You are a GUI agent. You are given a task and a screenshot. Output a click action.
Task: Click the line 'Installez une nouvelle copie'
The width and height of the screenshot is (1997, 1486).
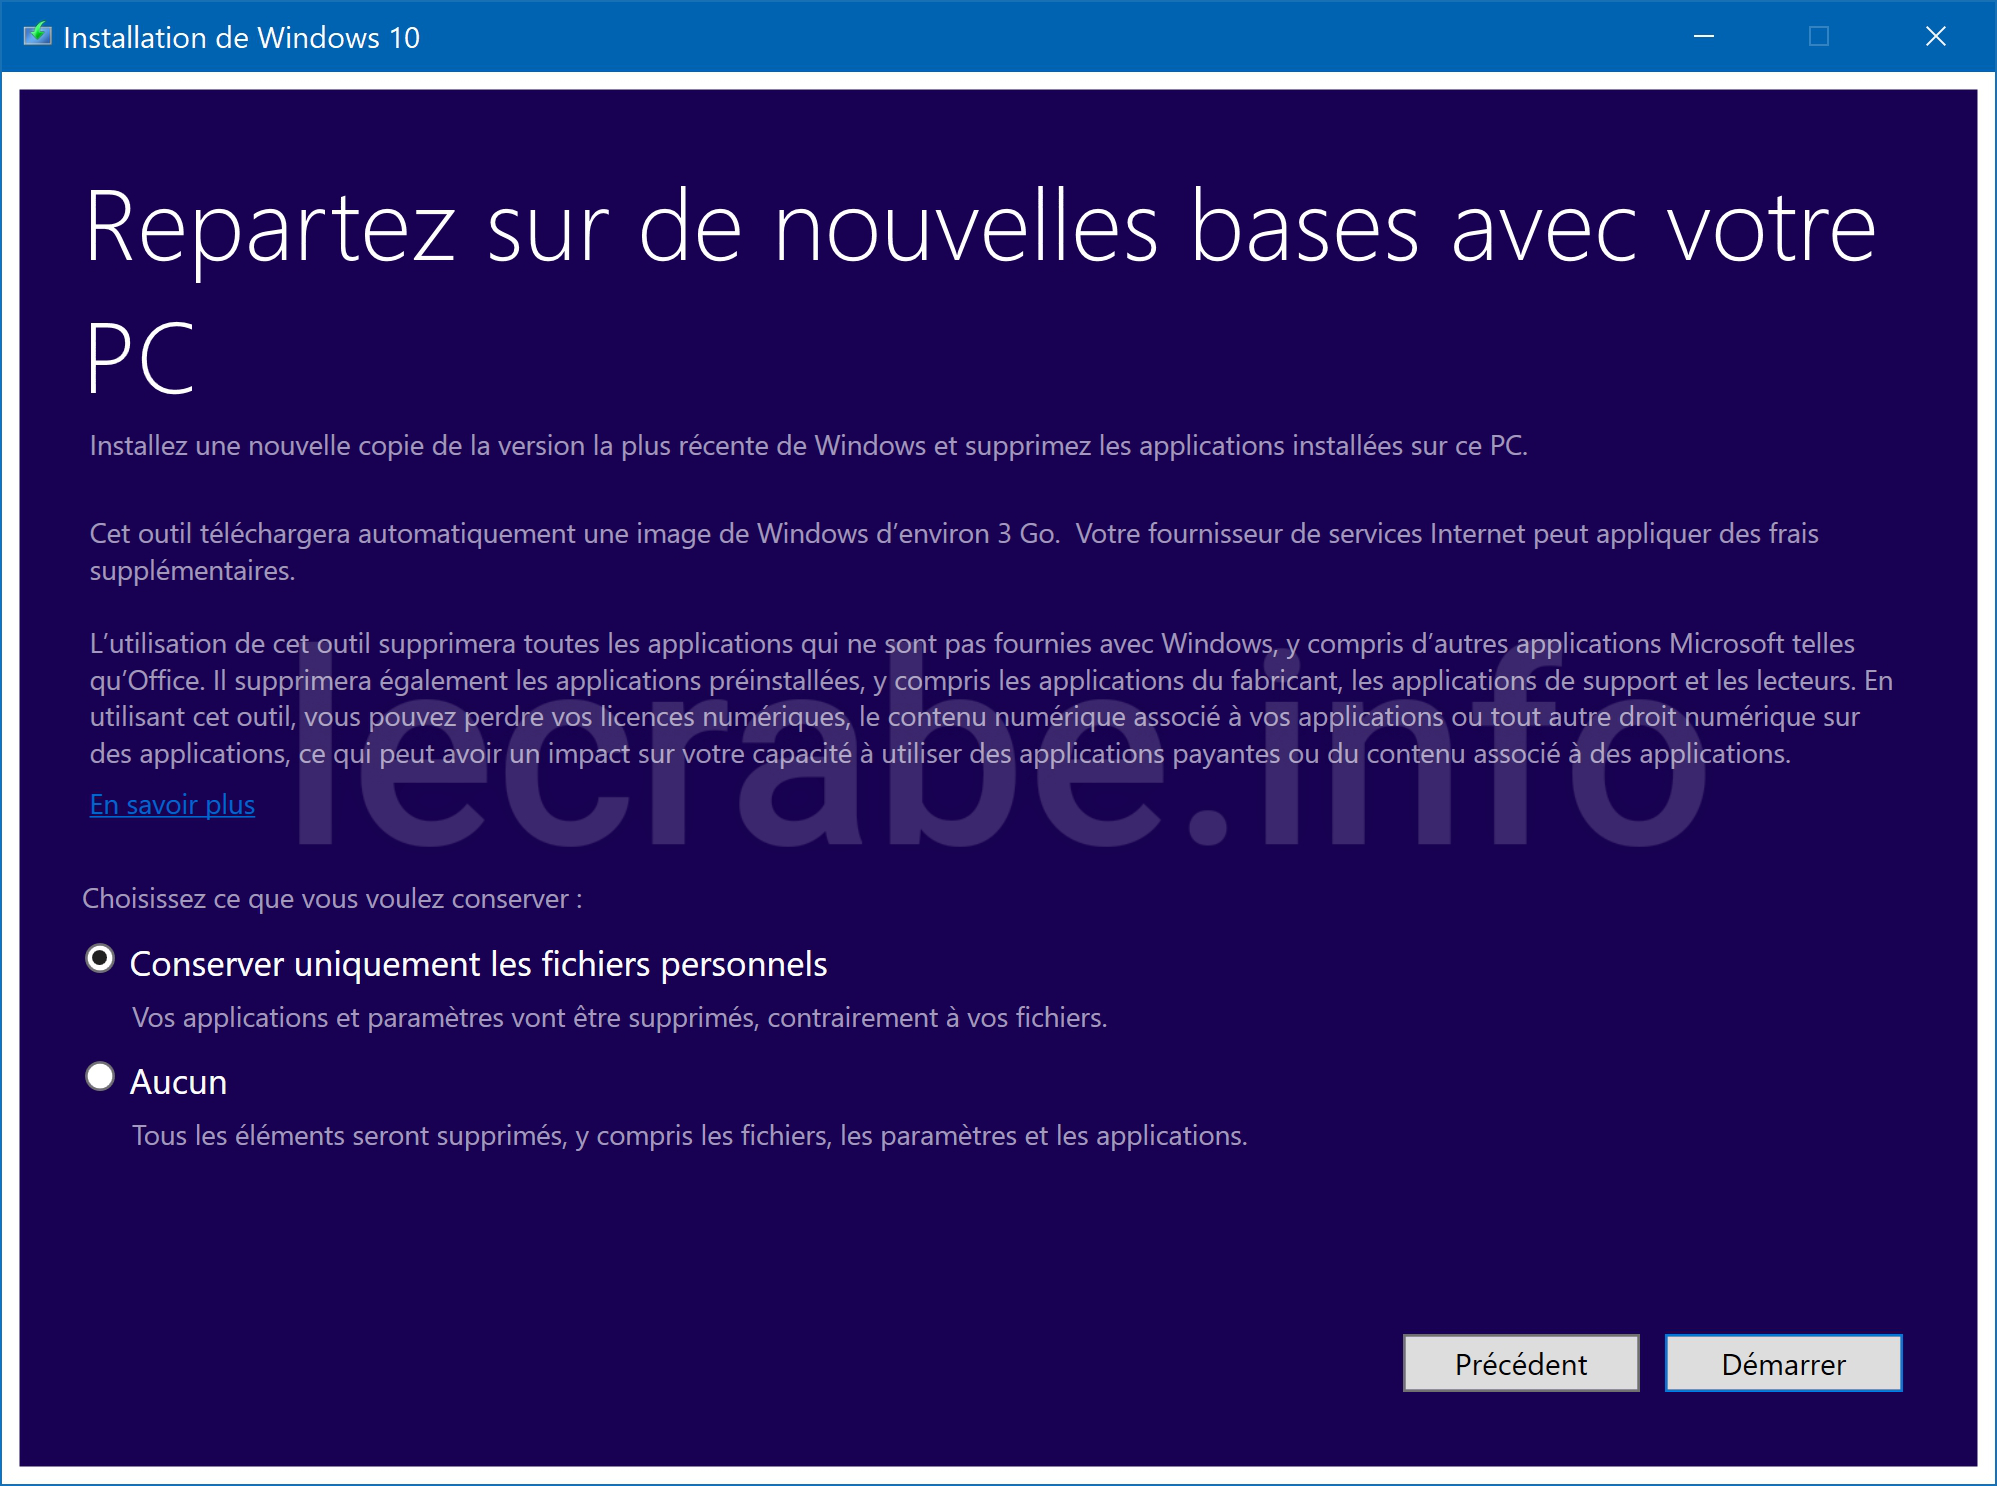[x=808, y=446]
